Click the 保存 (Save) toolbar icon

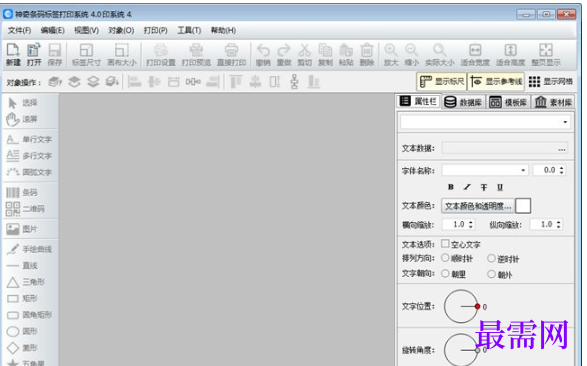click(x=55, y=55)
